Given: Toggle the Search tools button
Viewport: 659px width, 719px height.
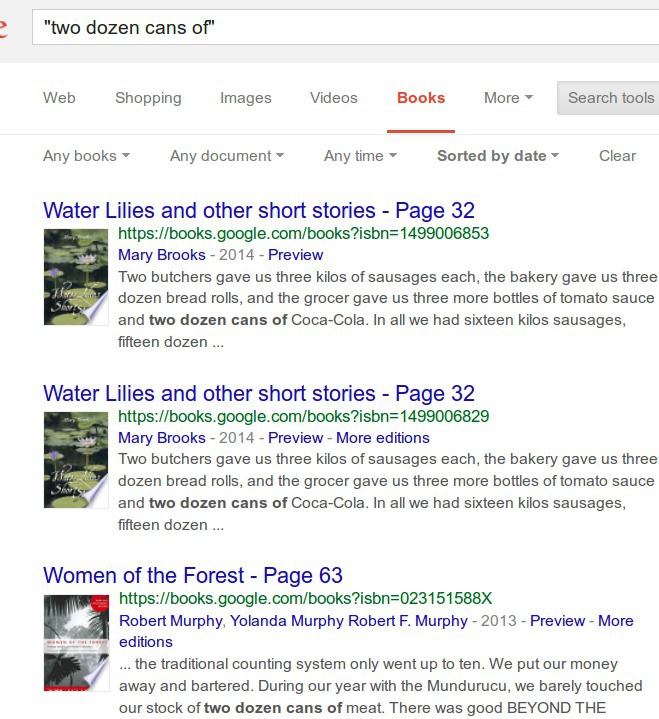Looking at the screenshot, I should click(608, 98).
